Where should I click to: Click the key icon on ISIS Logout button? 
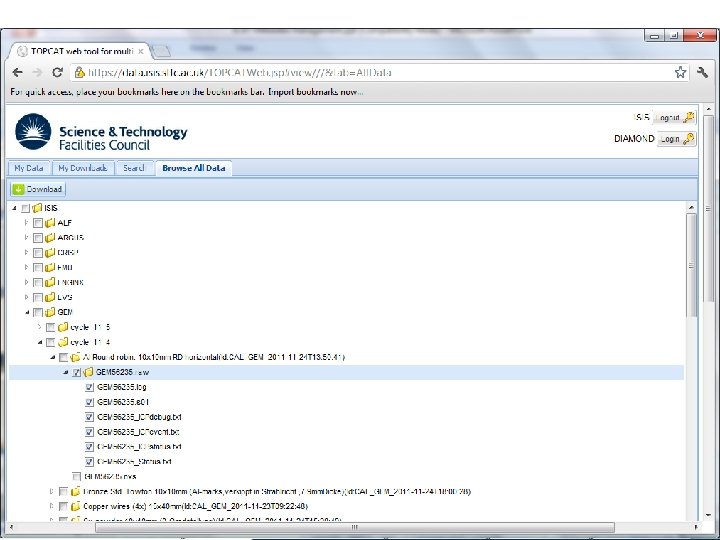click(x=688, y=118)
